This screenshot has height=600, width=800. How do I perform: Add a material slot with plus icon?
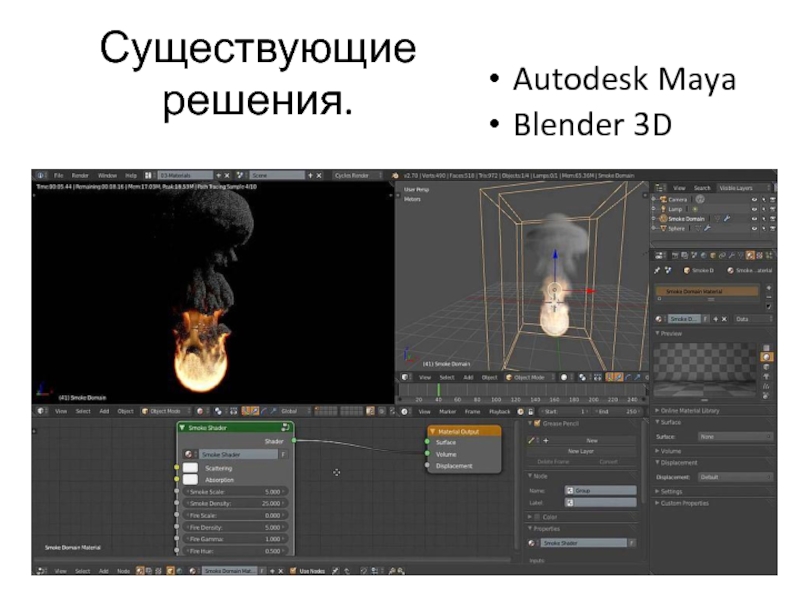coord(769,288)
